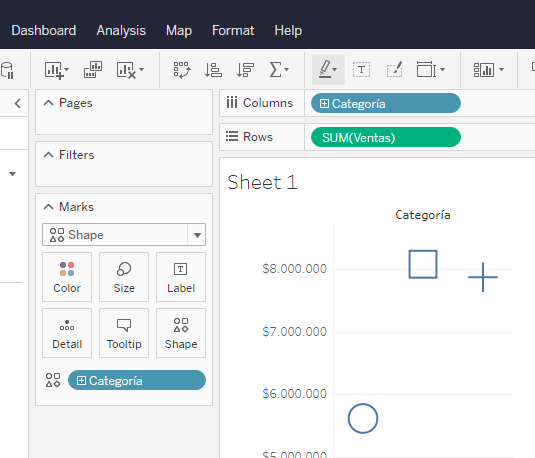Click the SUM(Ventas) pill in Rows
The width and height of the screenshot is (535, 458).
pos(386,137)
